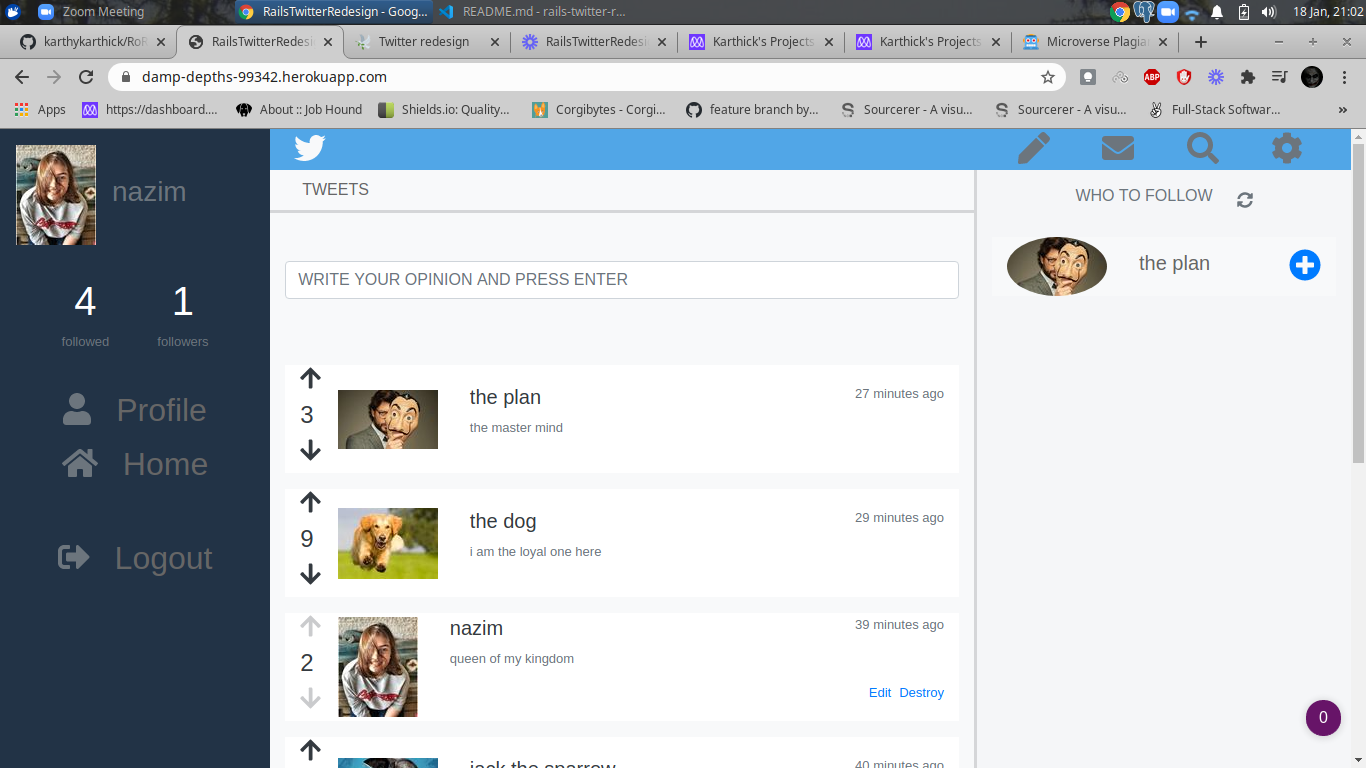The width and height of the screenshot is (1366, 768).
Task: Downvote the 'the plan' tweet
Action: click(310, 450)
